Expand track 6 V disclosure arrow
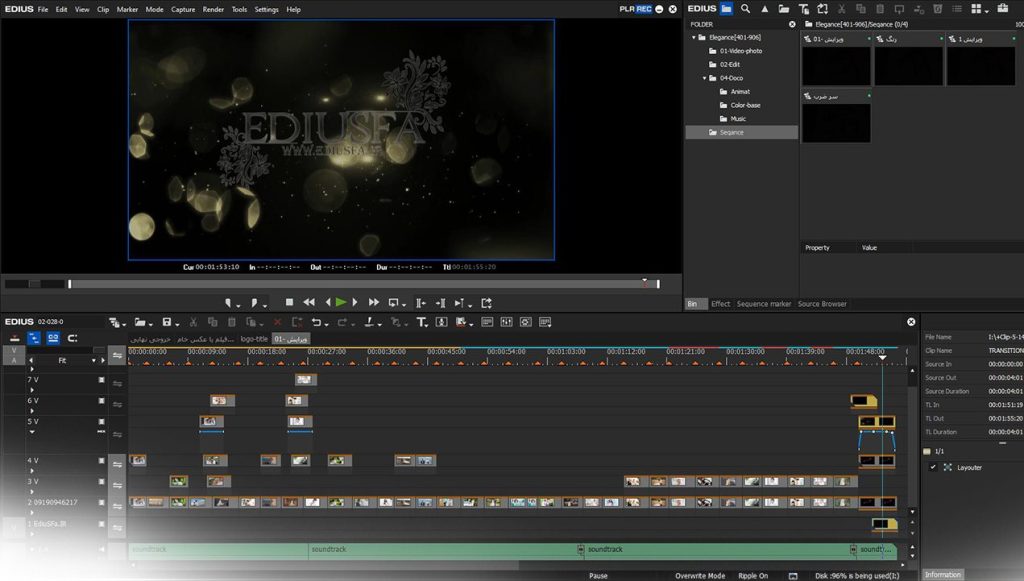The width and height of the screenshot is (1024, 581). 31,411
